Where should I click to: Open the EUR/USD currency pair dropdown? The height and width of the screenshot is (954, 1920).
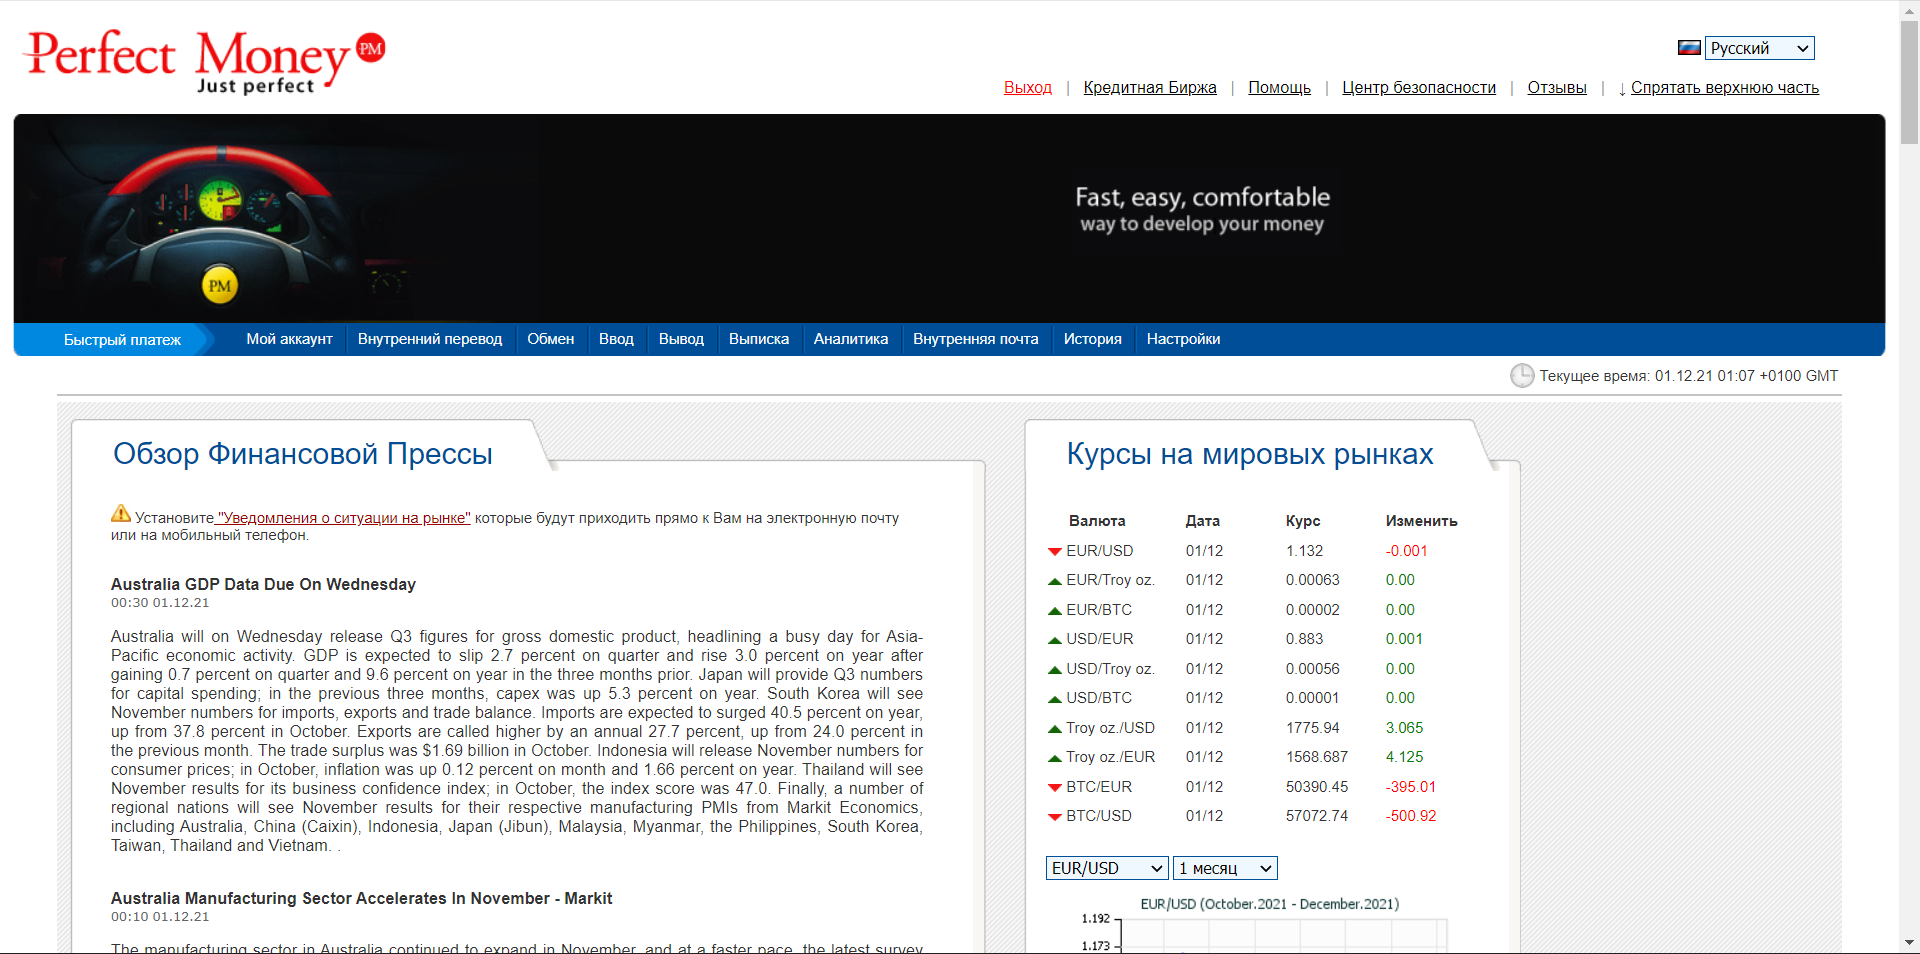pos(1106,868)
